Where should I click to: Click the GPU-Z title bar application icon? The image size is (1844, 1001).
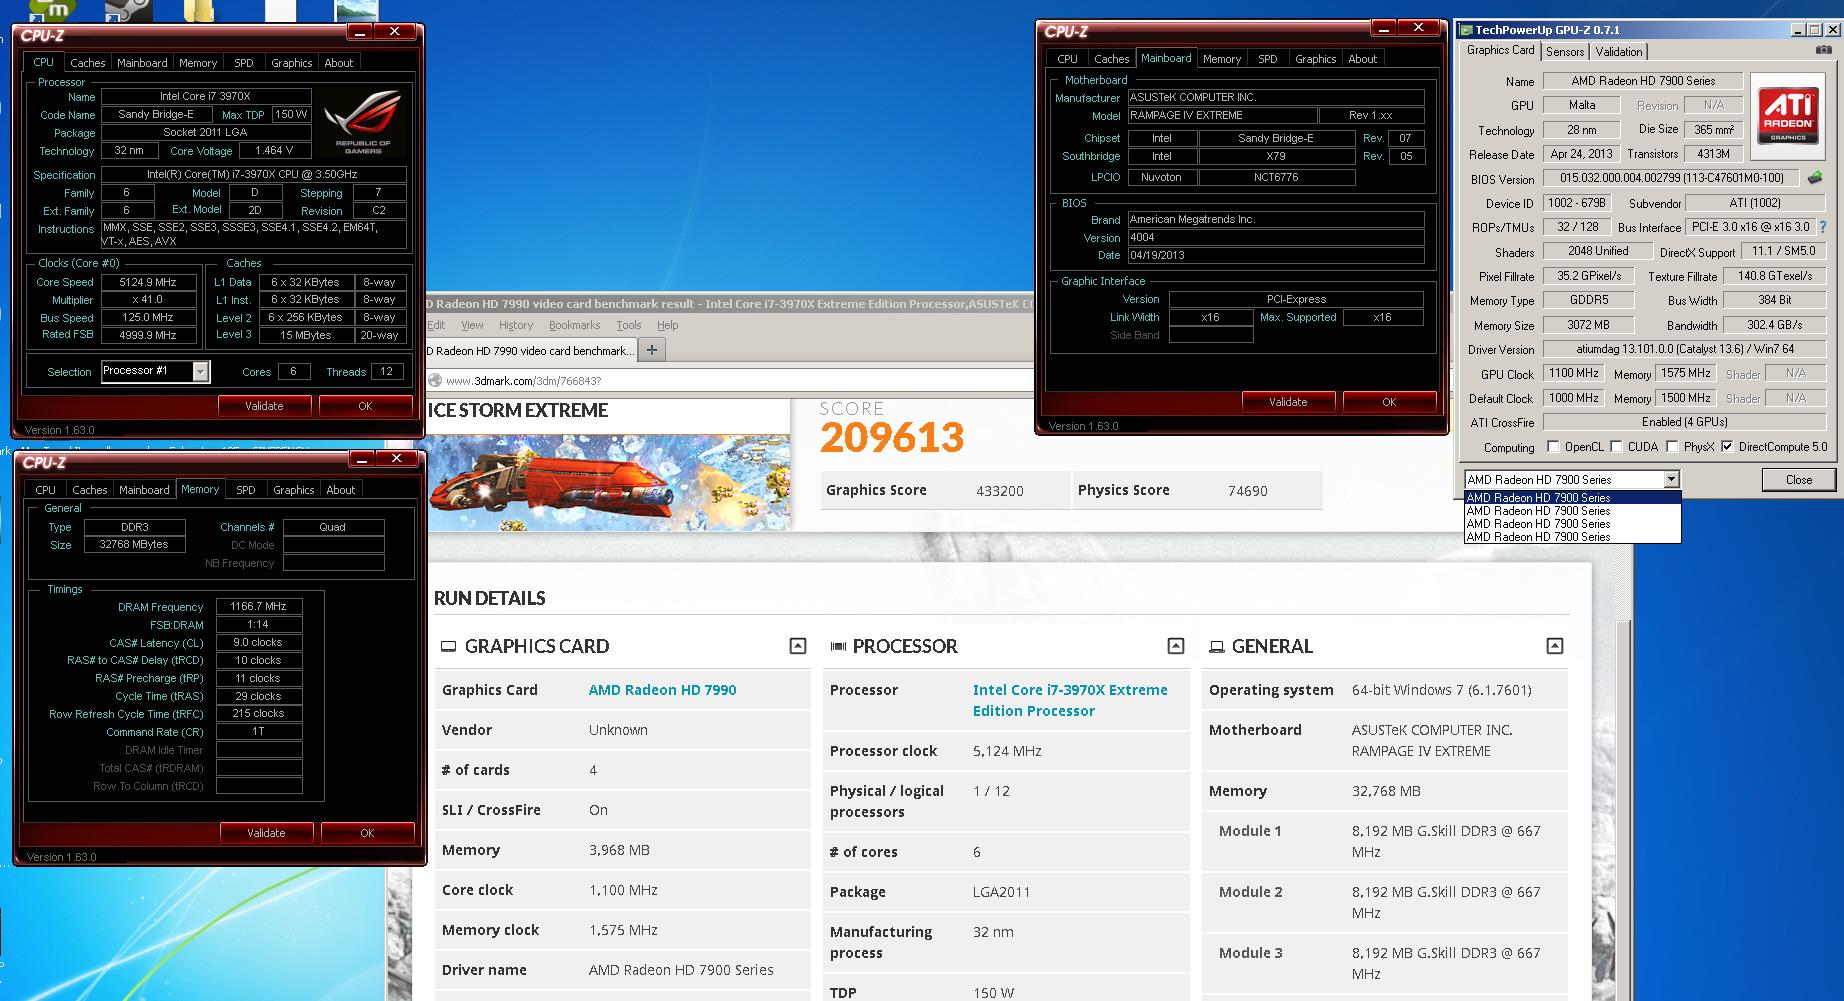[1465, 30]
